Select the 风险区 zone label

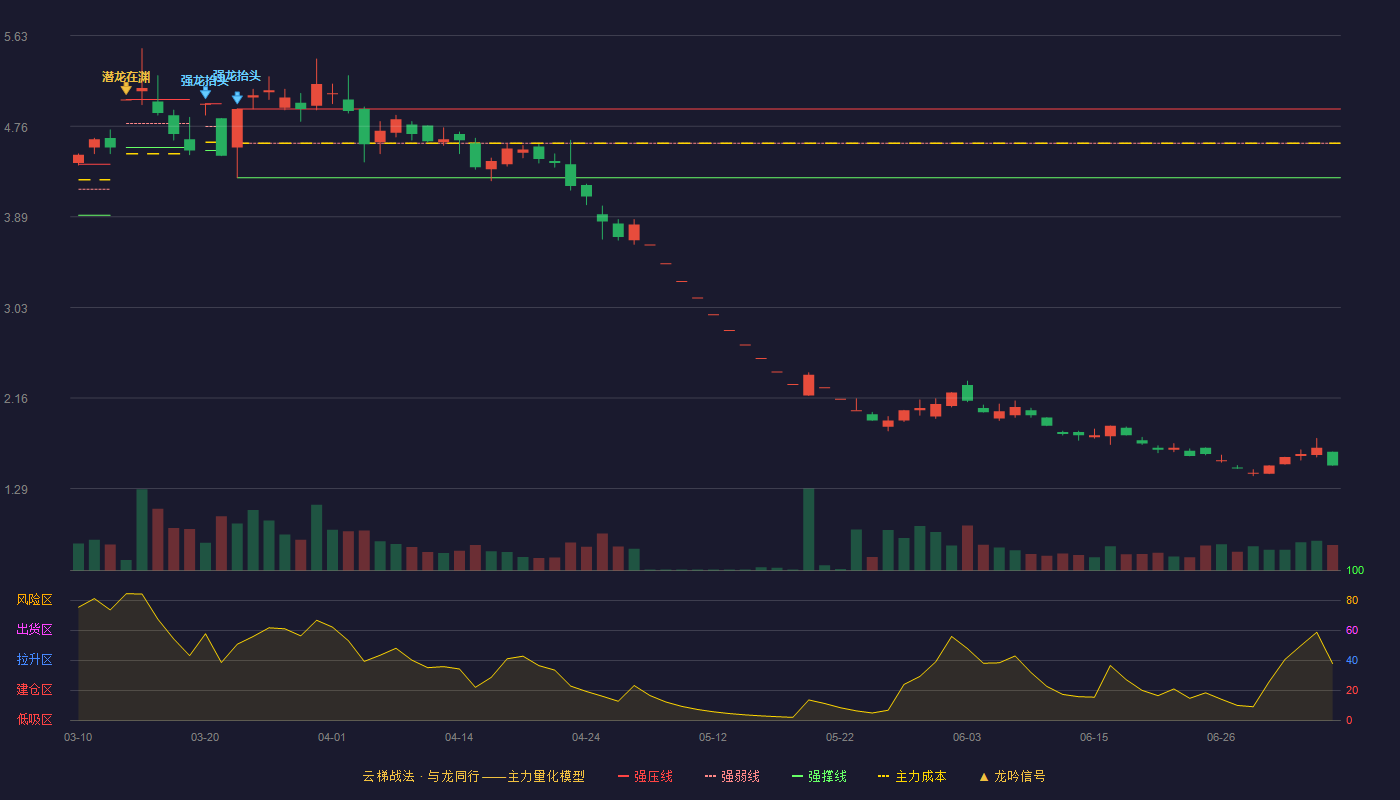click(x=34, y=600)
